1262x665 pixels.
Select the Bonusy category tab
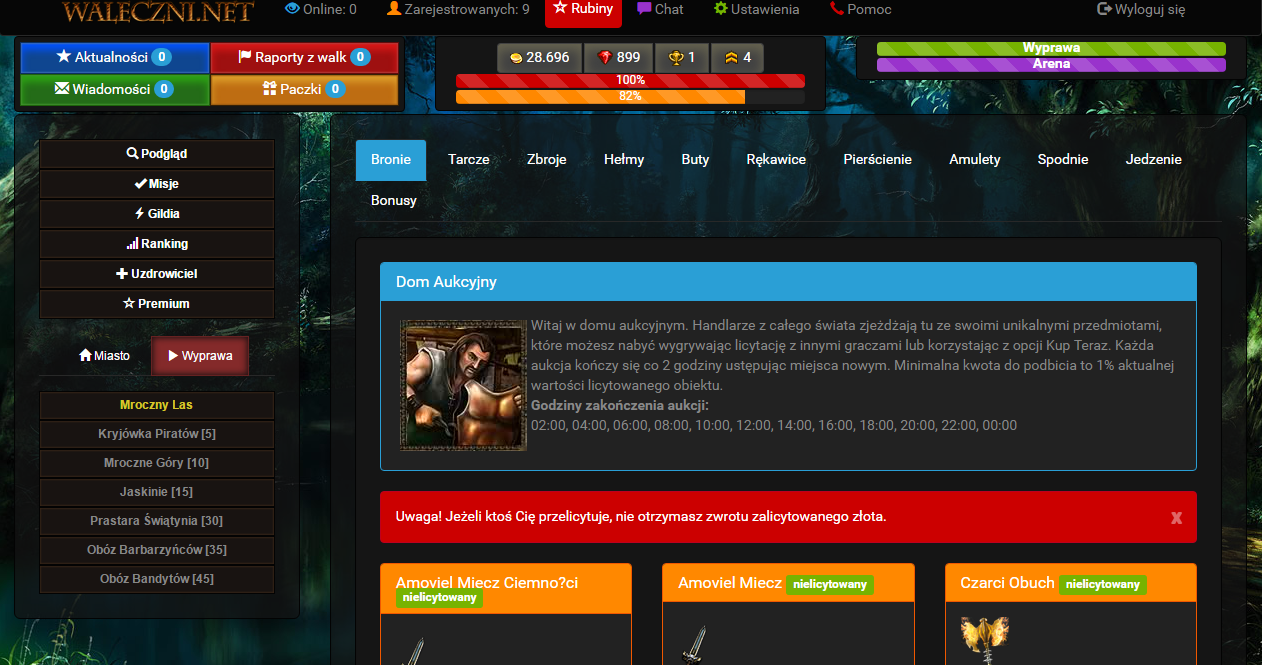(x=394, y=201)
